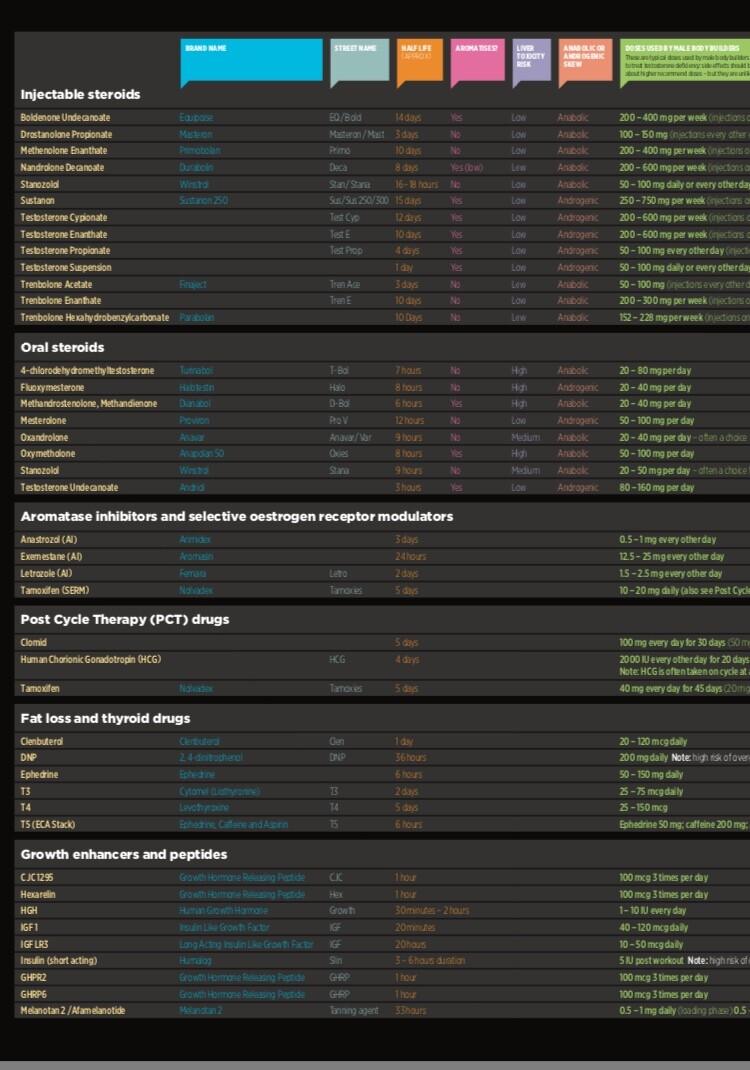Click the Arimidex brand name link
This screenshot has width=750, height=1070.
tap(196, 540)
